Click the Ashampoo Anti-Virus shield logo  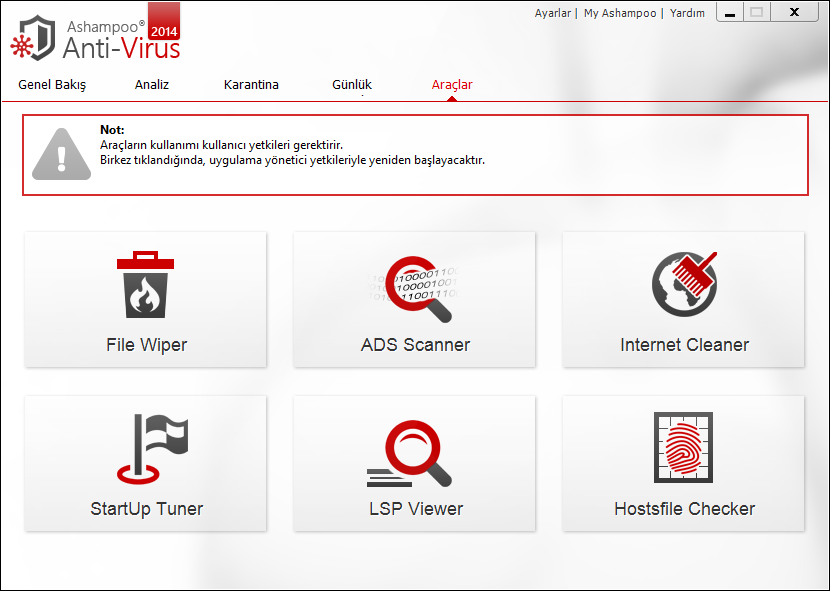tap(33, 38)
